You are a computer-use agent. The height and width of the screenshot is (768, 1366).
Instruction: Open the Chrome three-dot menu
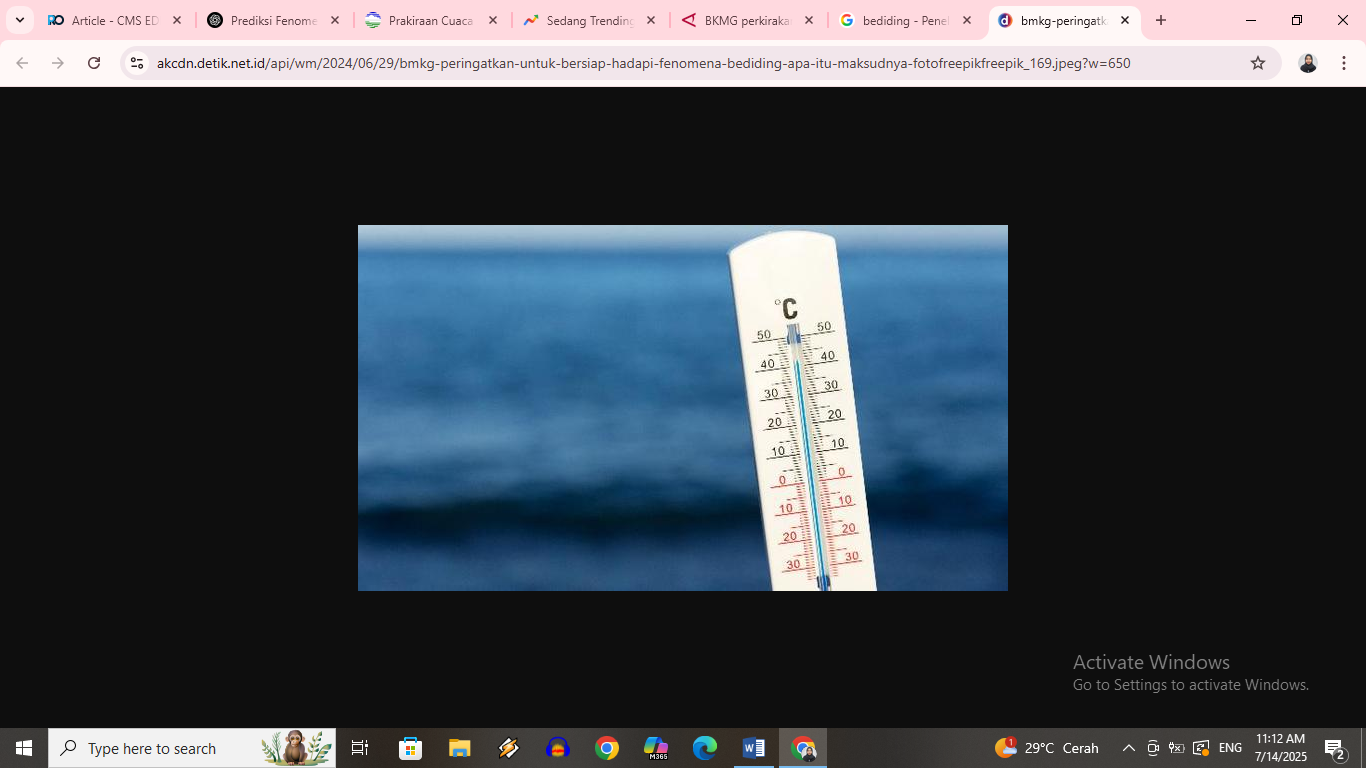point(1344,63)
